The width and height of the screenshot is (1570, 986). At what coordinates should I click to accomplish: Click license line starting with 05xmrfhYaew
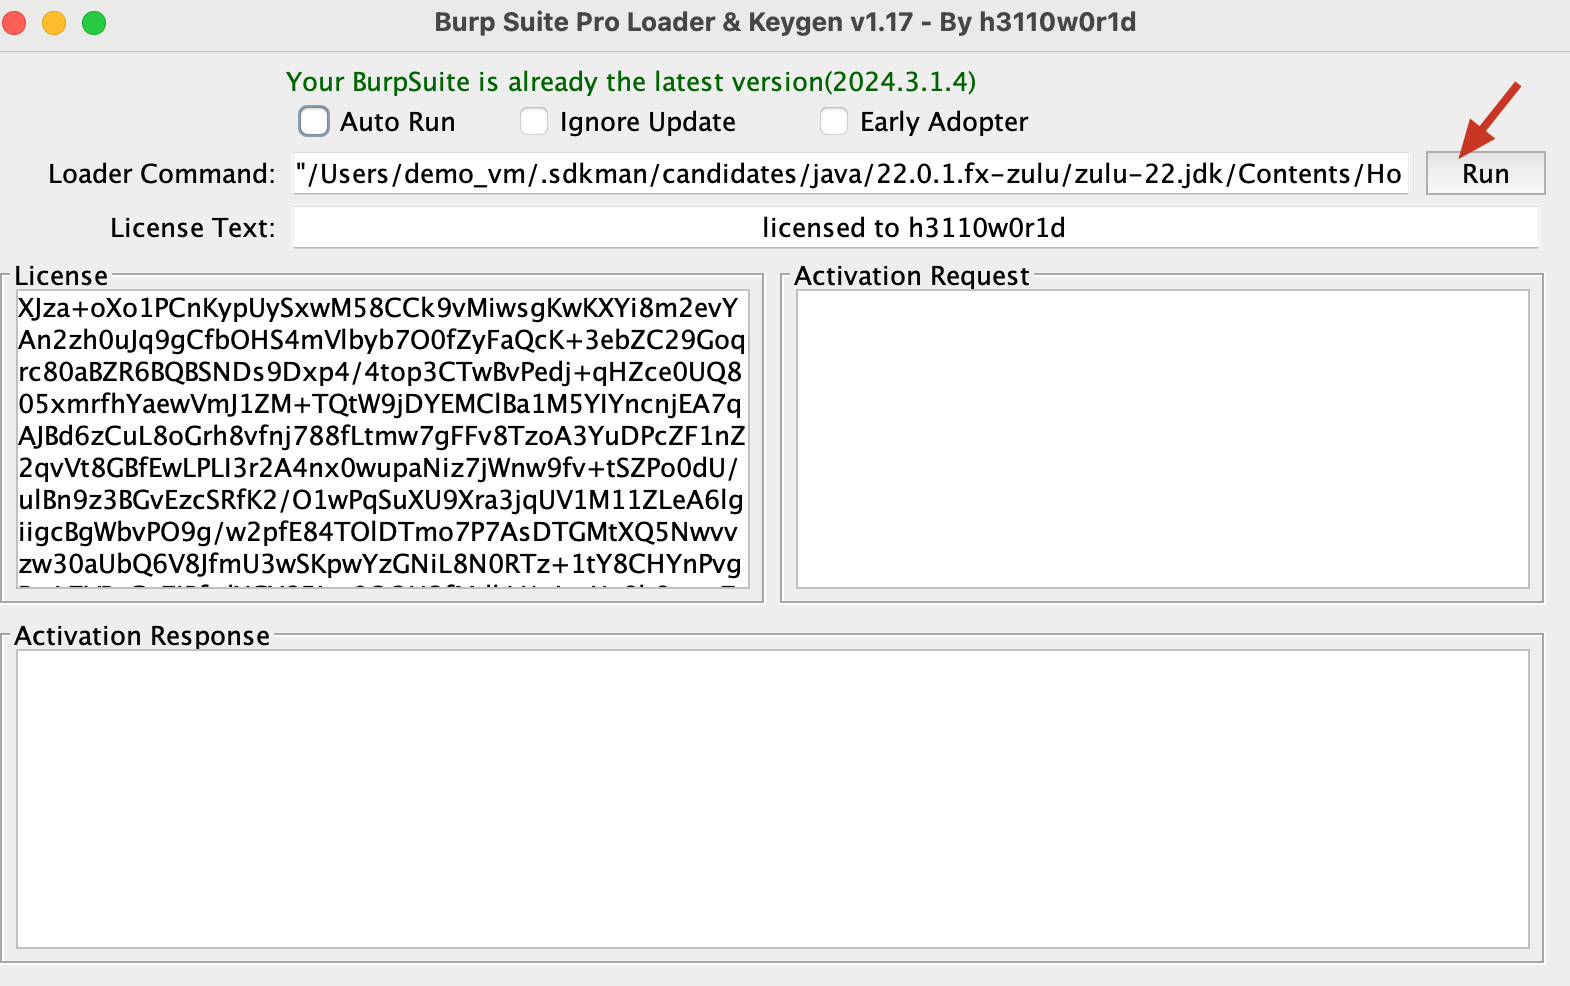click(380, 404)
